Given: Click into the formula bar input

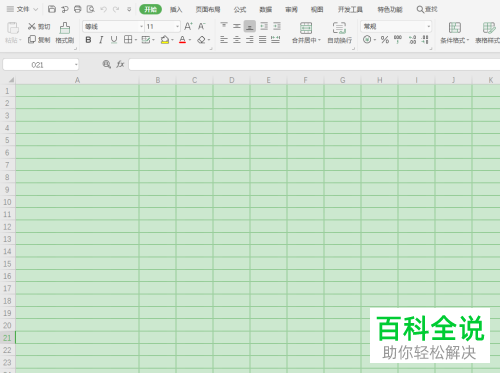Looking at the screenshot, I should point(314,65).
